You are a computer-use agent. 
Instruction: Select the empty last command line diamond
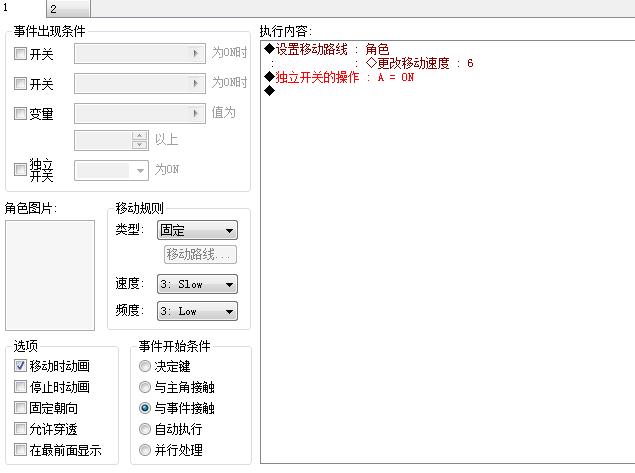269,91
